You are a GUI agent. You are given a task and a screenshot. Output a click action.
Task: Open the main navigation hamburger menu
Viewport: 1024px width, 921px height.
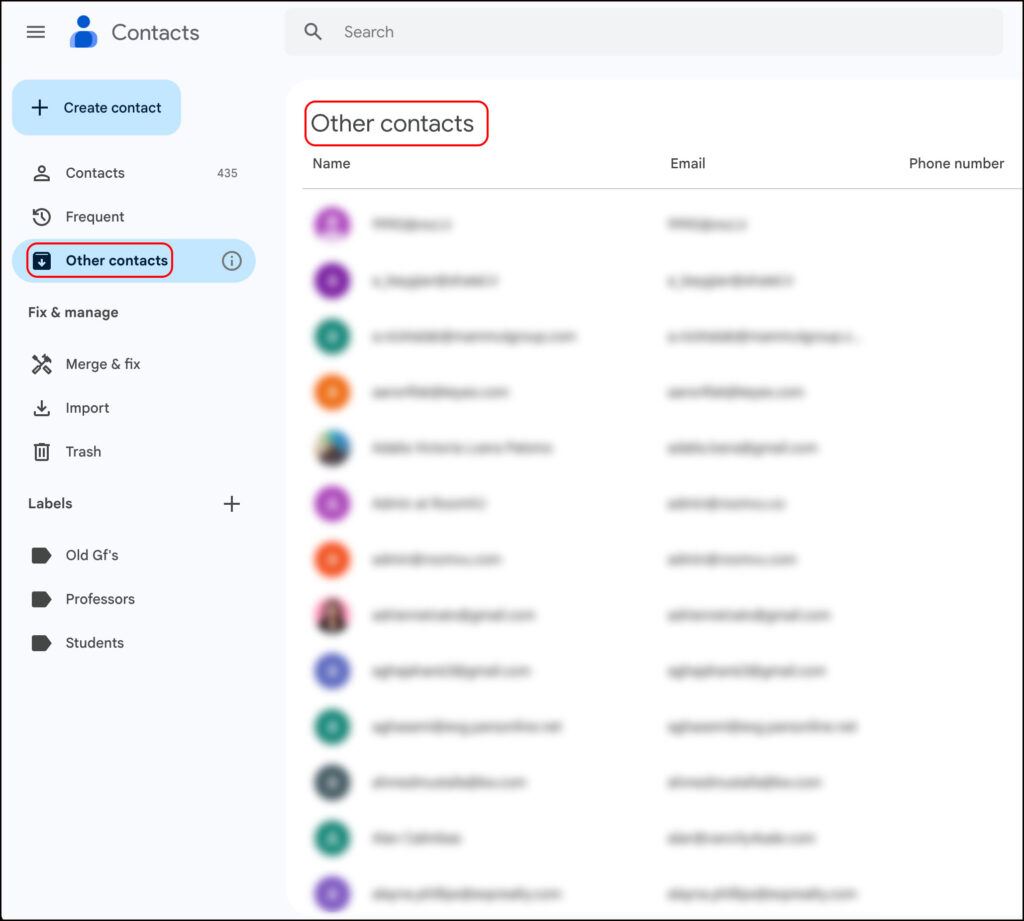click(x=35, y=31)
